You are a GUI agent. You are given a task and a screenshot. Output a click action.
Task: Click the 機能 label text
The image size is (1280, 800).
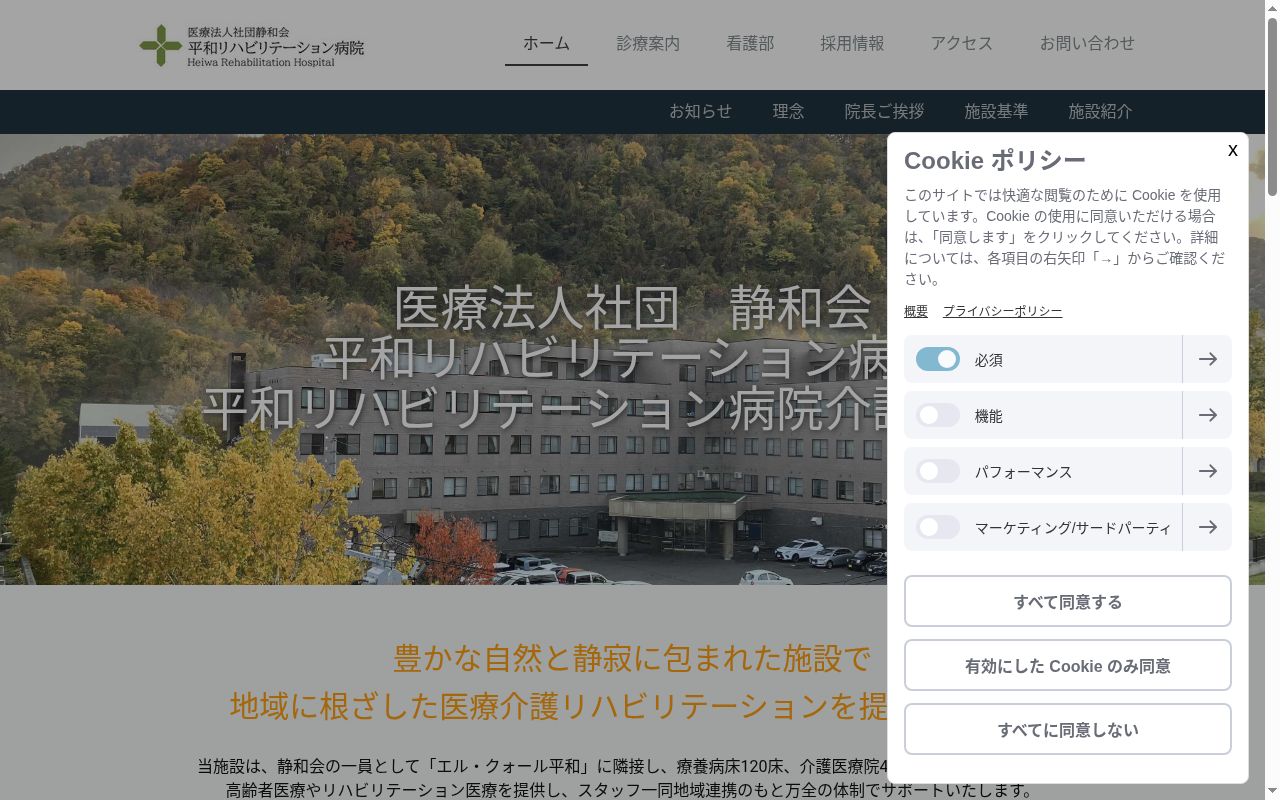989,416
